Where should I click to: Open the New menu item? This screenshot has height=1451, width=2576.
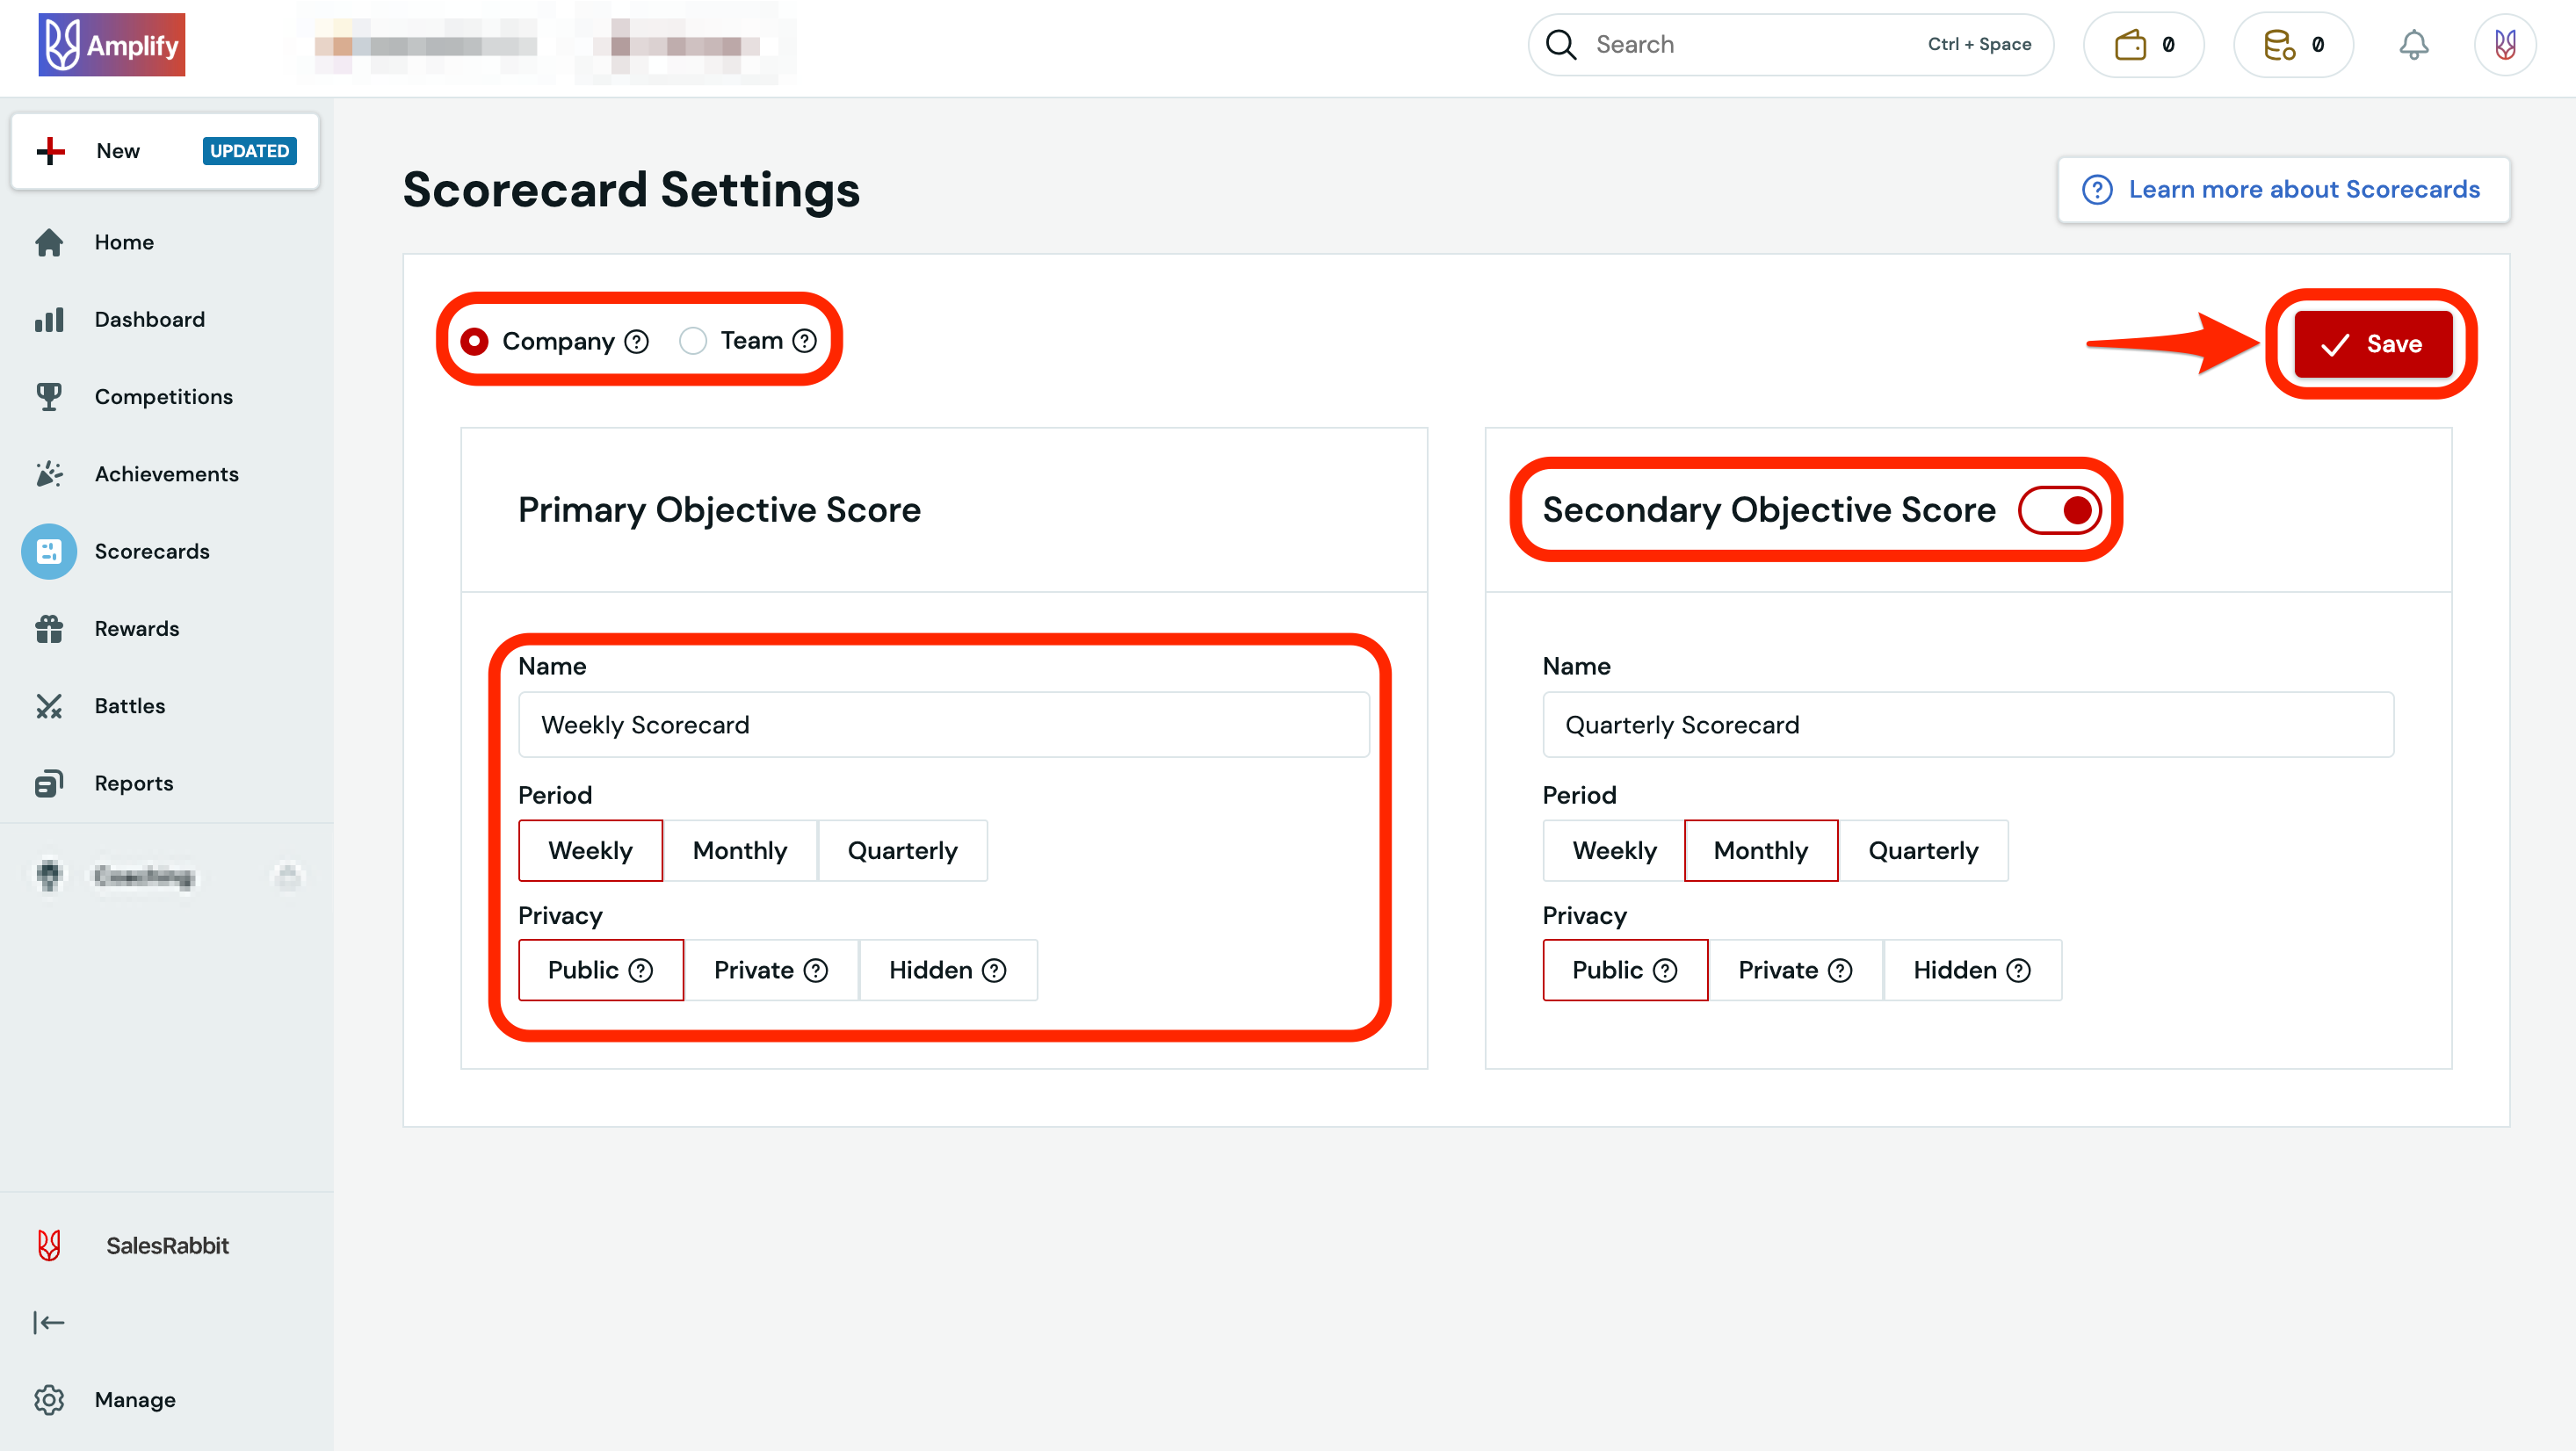(x=118, y=150)
